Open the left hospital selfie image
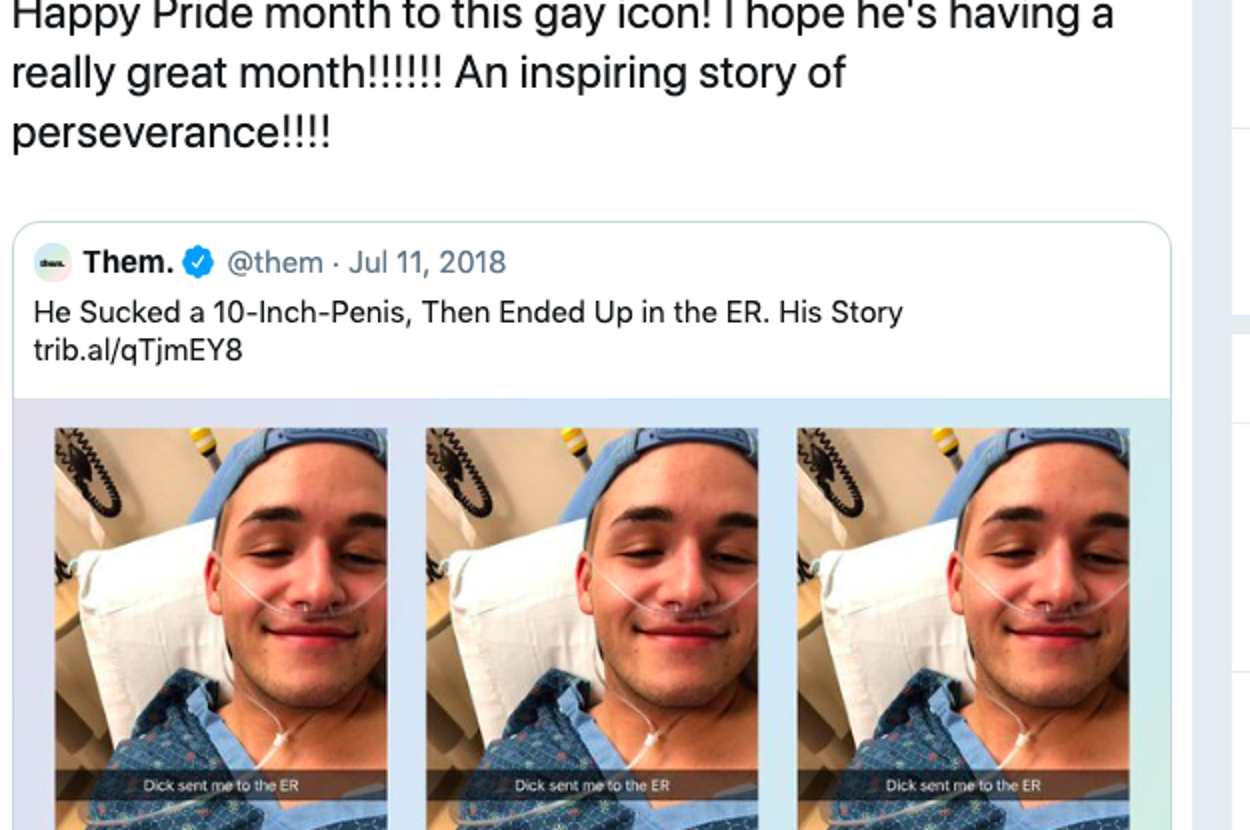The height and width of the screenshot is (830, 1250). [221, 600]
